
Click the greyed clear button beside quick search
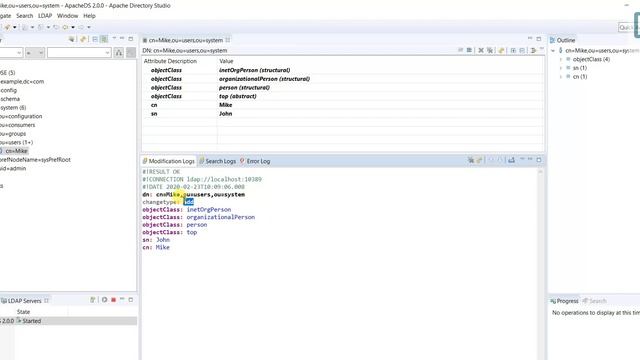pyautogui.click(x=131, y=53)
